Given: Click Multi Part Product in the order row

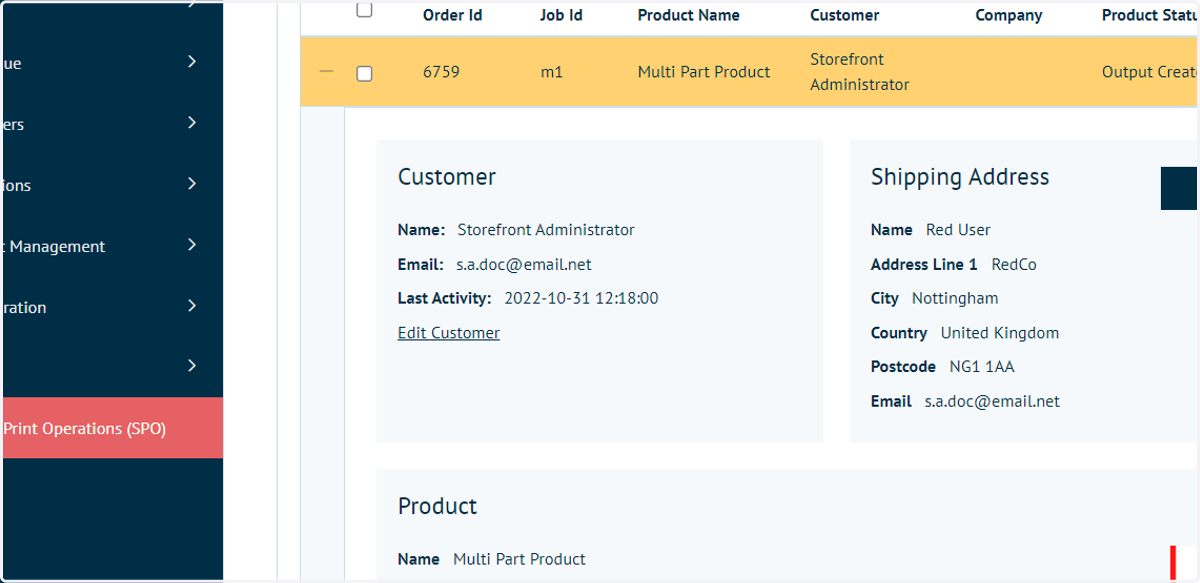Looking at the screenshot, I should pyautogui.click(x=704, y=72).
